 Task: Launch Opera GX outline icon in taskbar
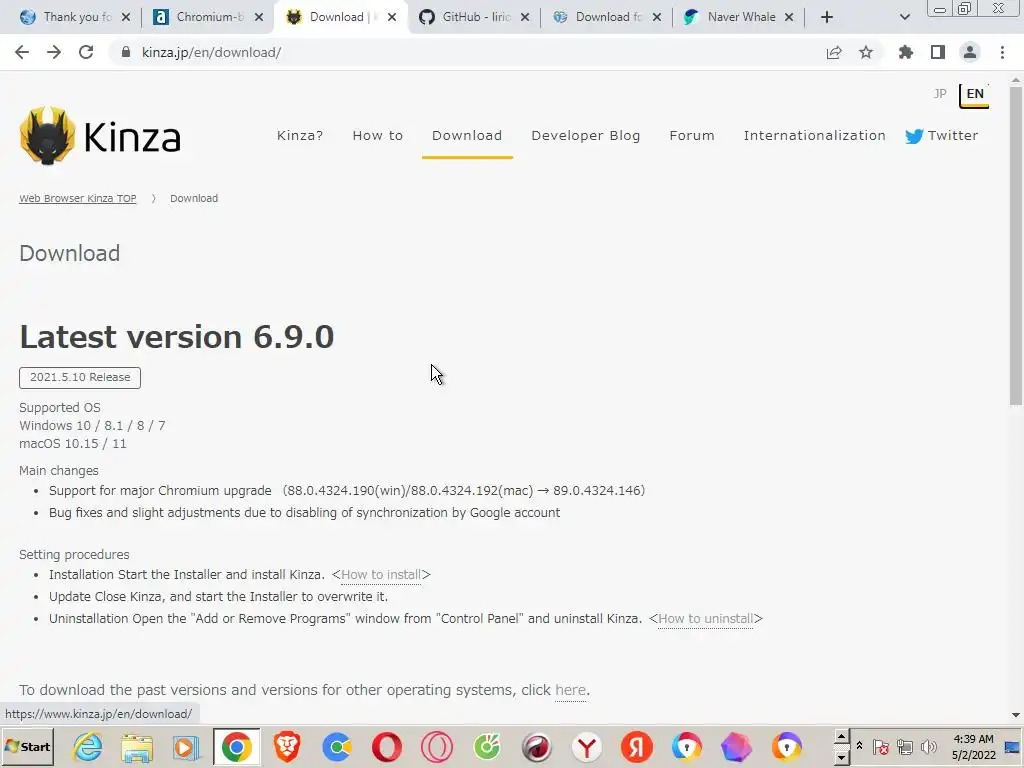click(x=437, y=747)
